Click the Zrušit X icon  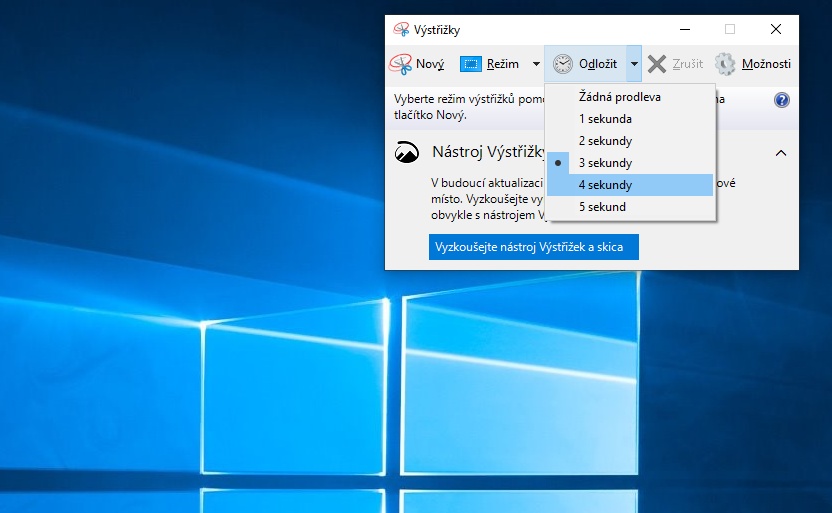656,64
